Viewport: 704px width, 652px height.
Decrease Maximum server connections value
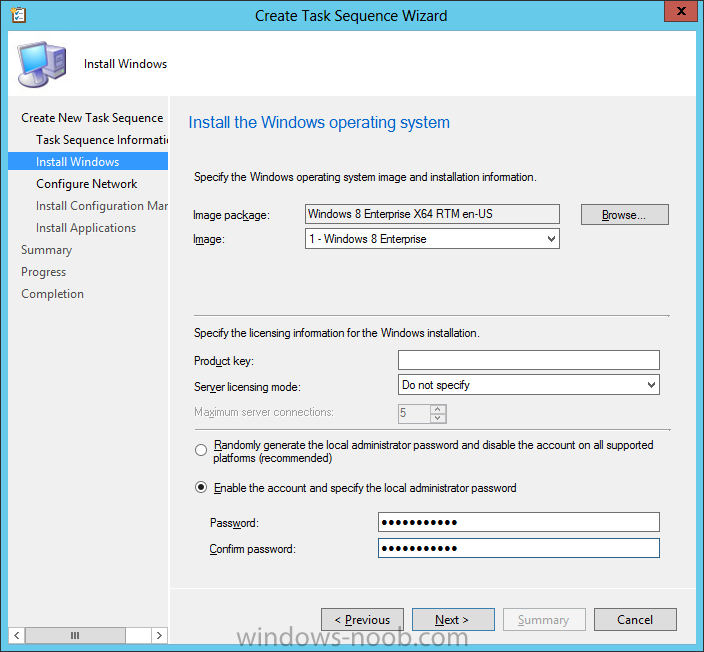(x=438, y=419)
